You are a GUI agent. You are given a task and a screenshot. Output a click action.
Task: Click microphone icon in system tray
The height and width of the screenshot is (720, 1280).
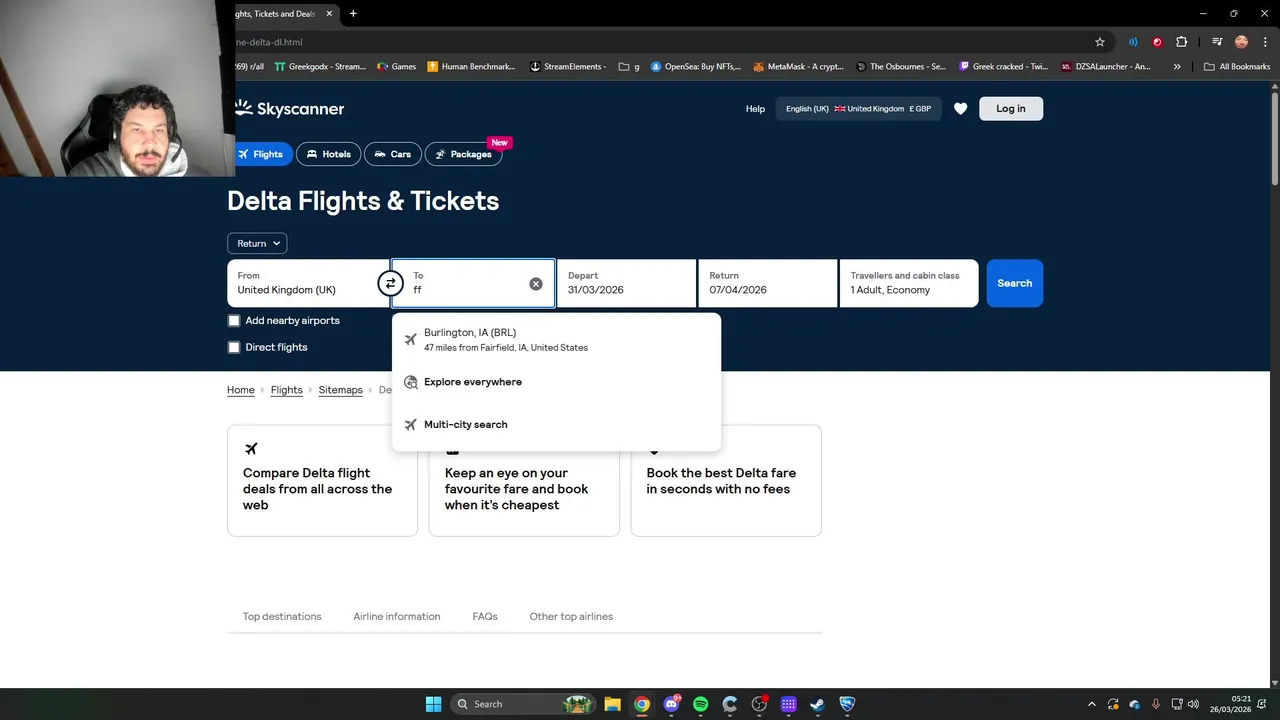click(1156, 704)
